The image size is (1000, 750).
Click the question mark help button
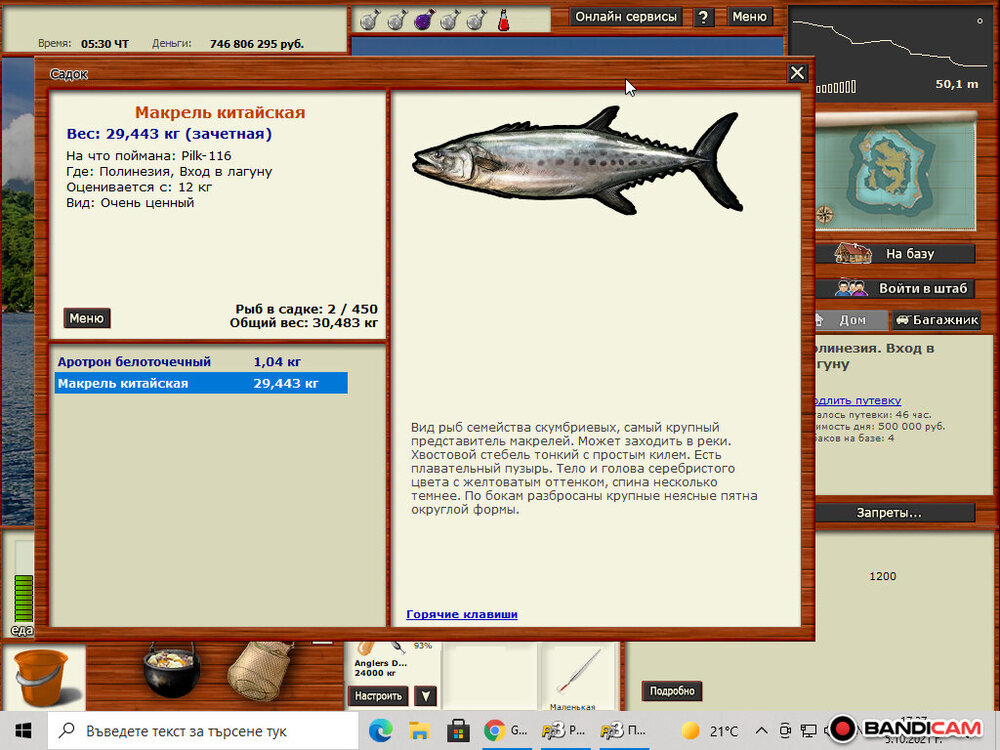point(704,17)
